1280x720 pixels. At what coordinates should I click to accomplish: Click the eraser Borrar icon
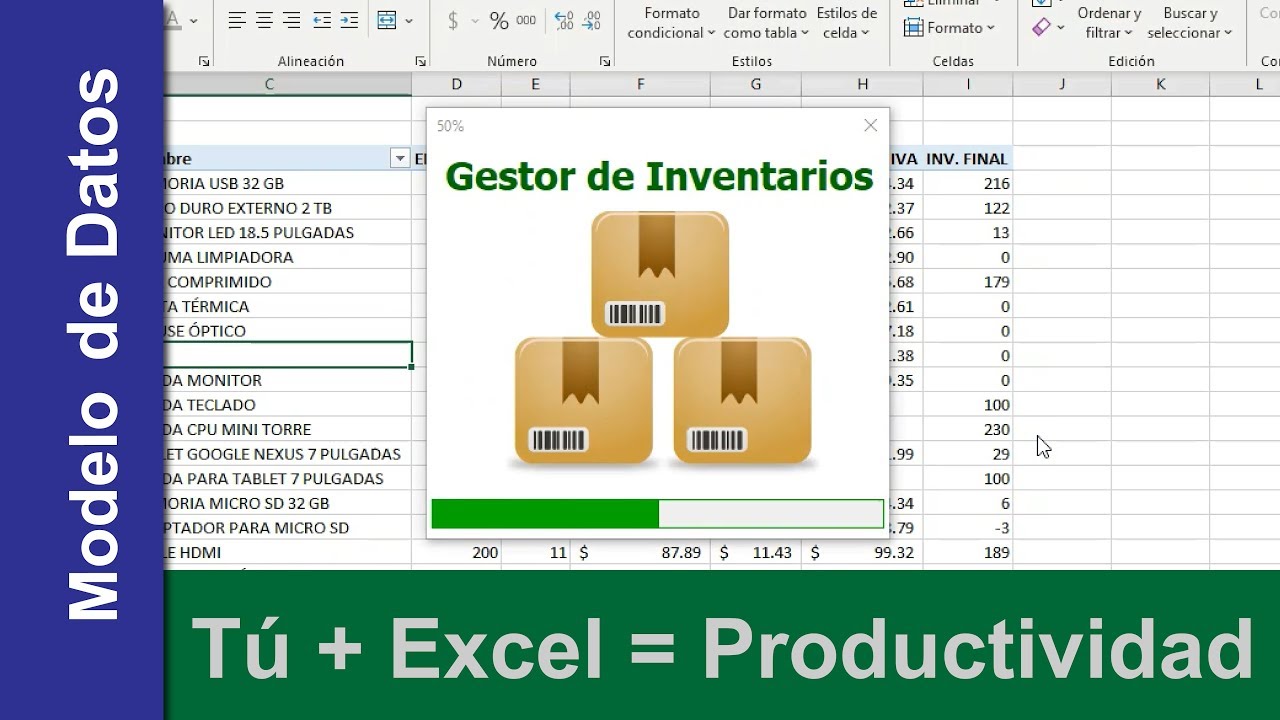pos(1042,28)
